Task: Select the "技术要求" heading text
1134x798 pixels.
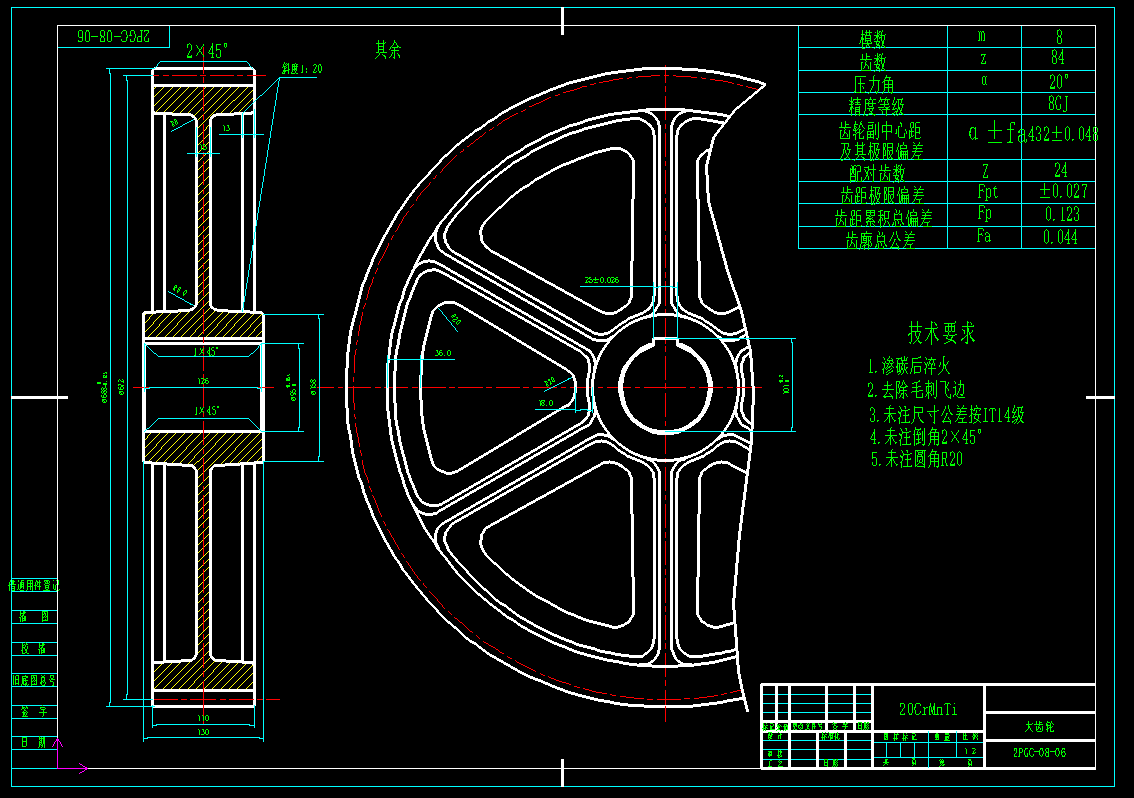Action: (x=941, y=333)
